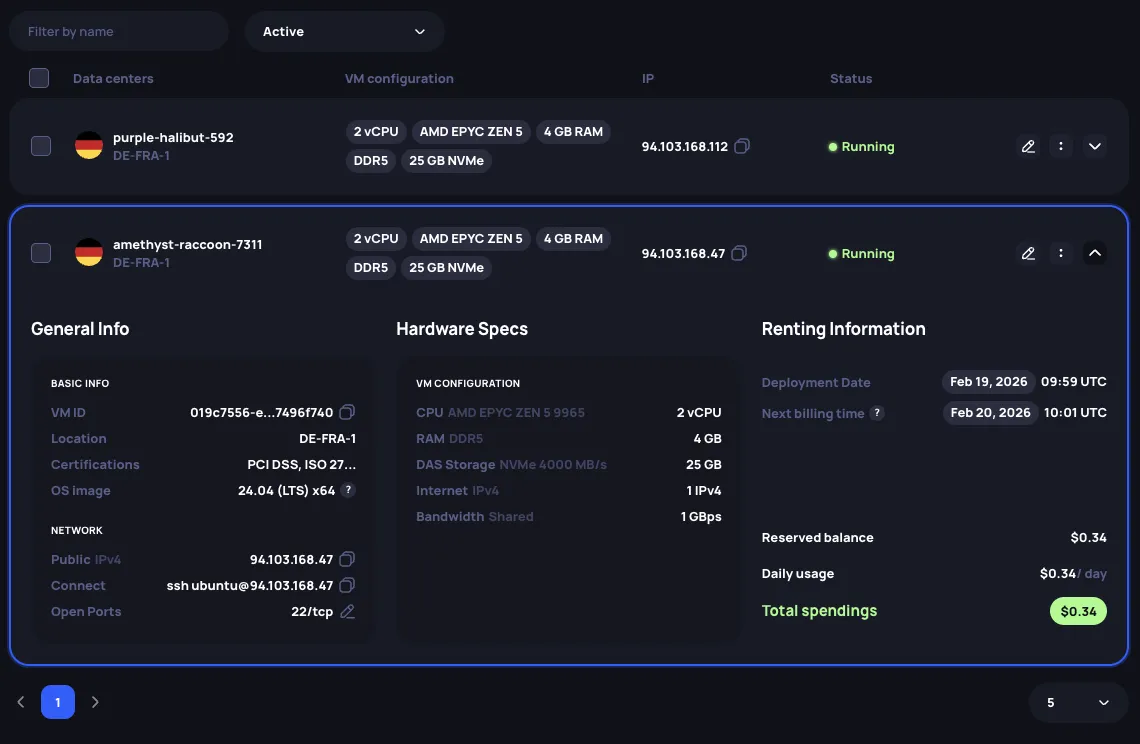
Task: Show OS image help tooltip icon
Action: click(348, 490)
